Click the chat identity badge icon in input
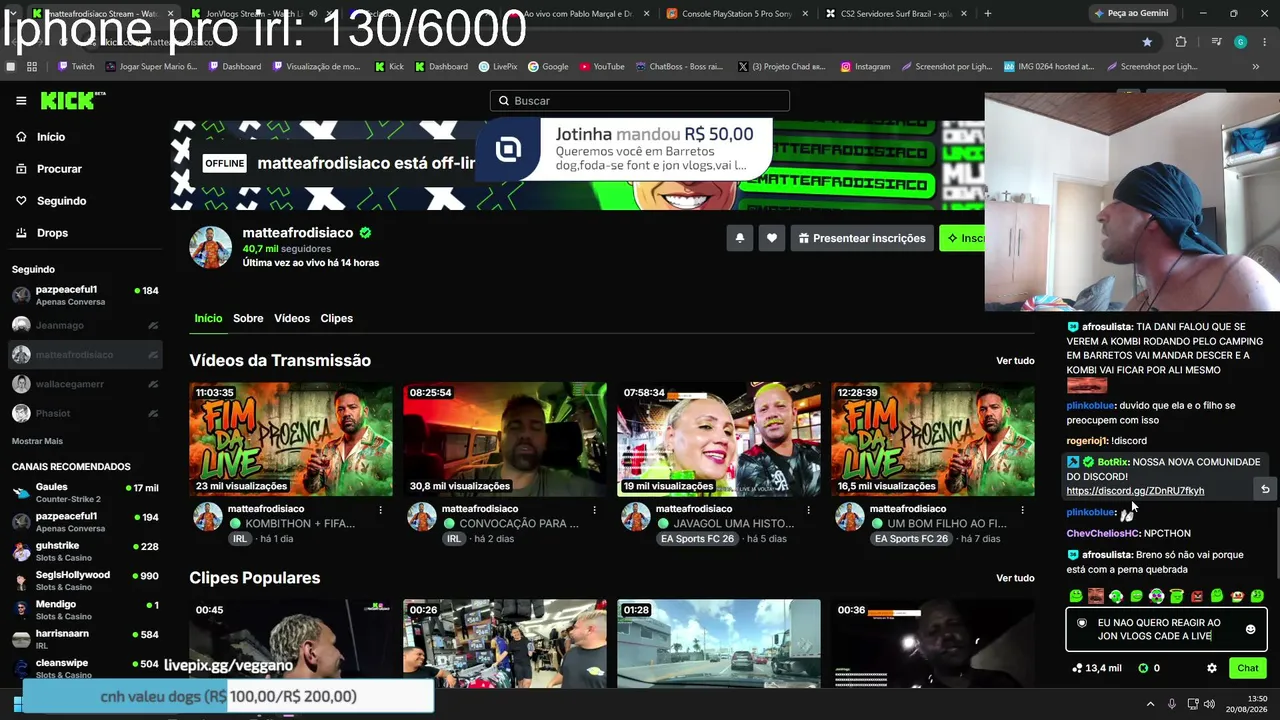 (1081, 623)
